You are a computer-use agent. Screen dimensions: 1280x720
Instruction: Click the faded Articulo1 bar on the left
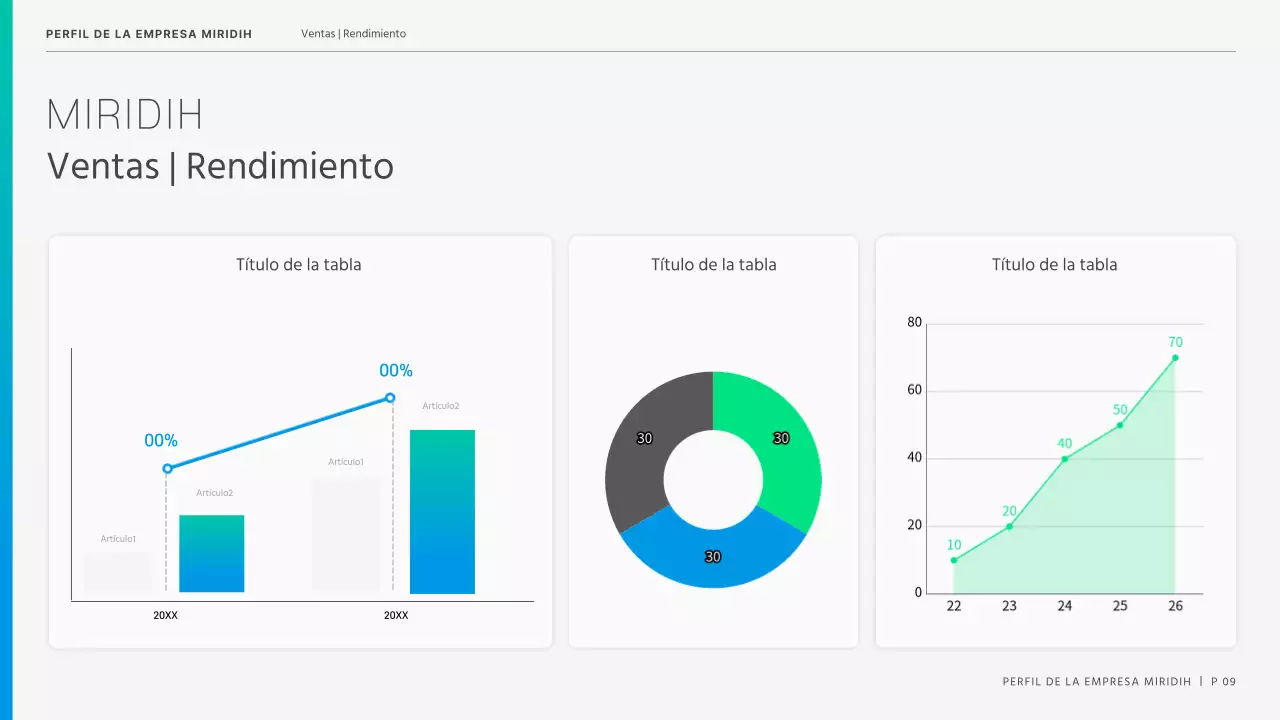pyautogui.click(x=119, y=570)
